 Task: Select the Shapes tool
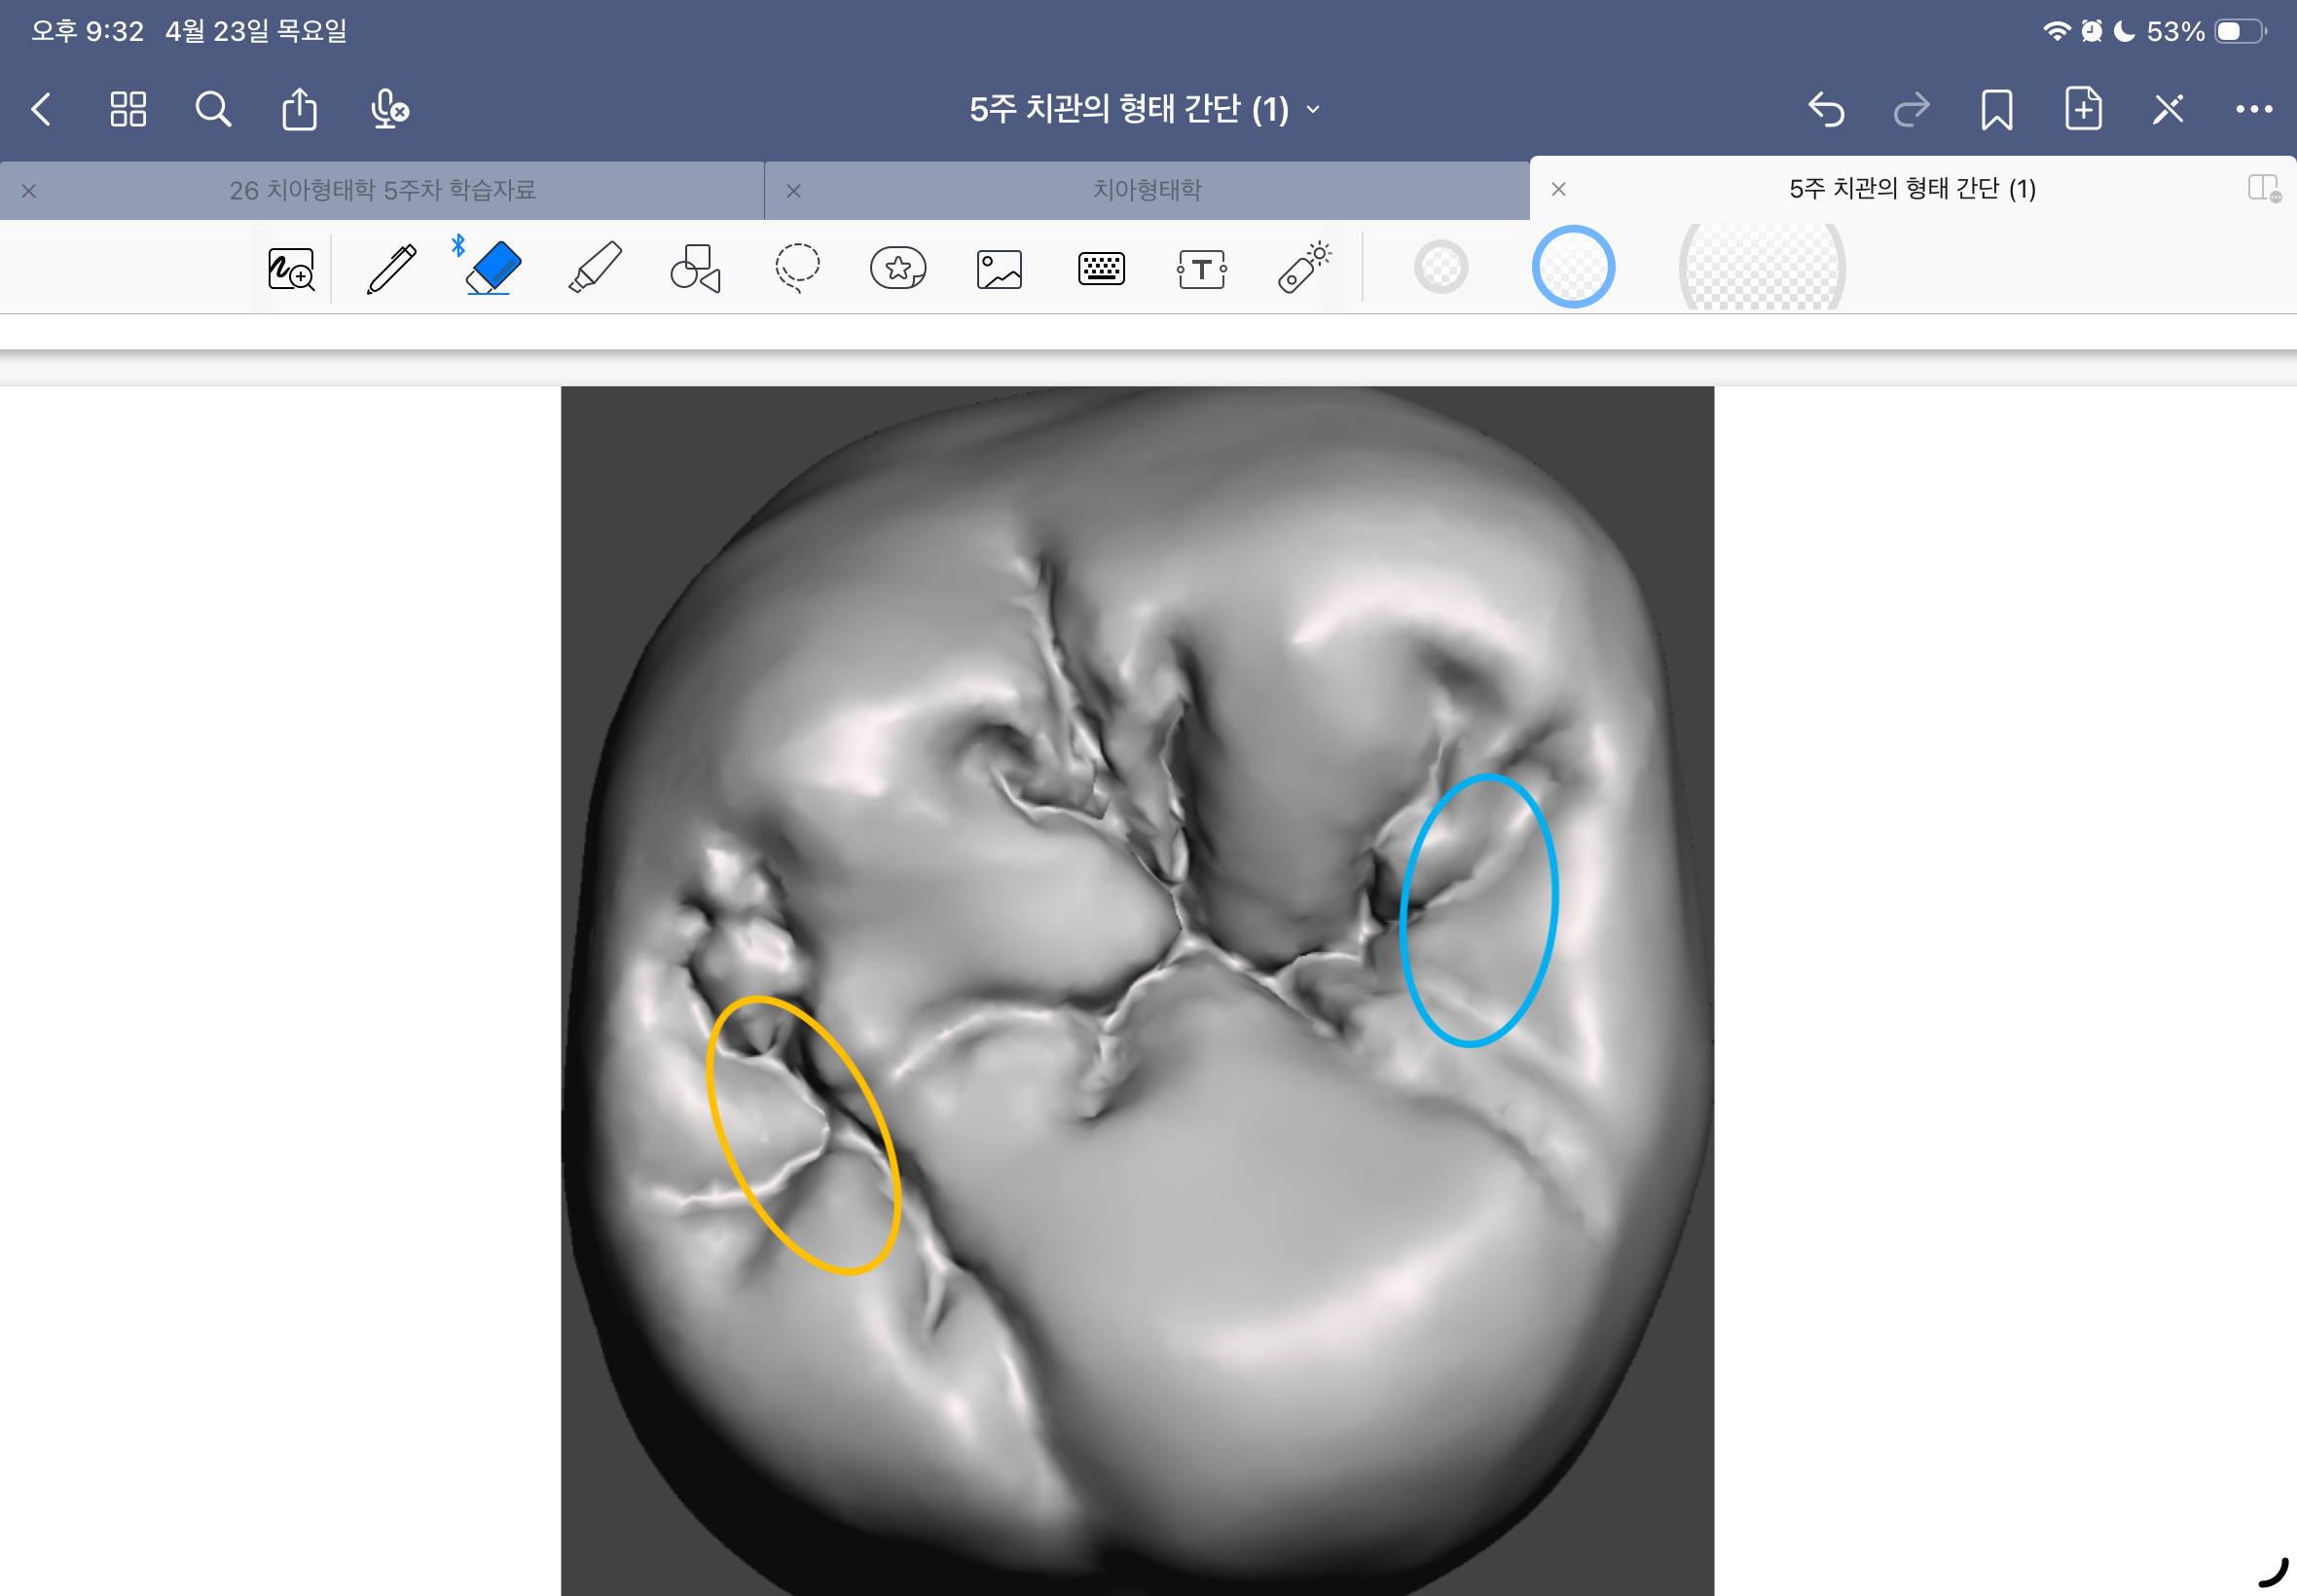(x=695, y=268)
